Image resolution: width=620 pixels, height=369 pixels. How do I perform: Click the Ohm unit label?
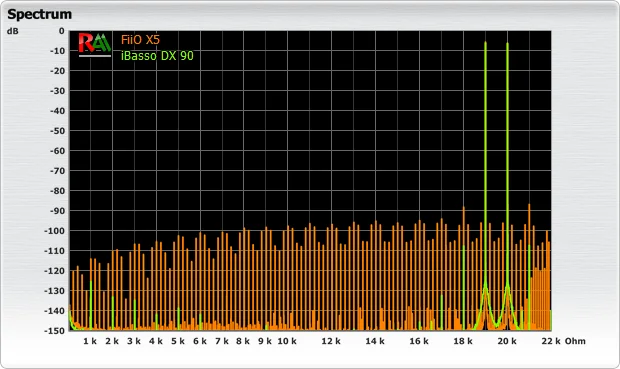[575, 341]
